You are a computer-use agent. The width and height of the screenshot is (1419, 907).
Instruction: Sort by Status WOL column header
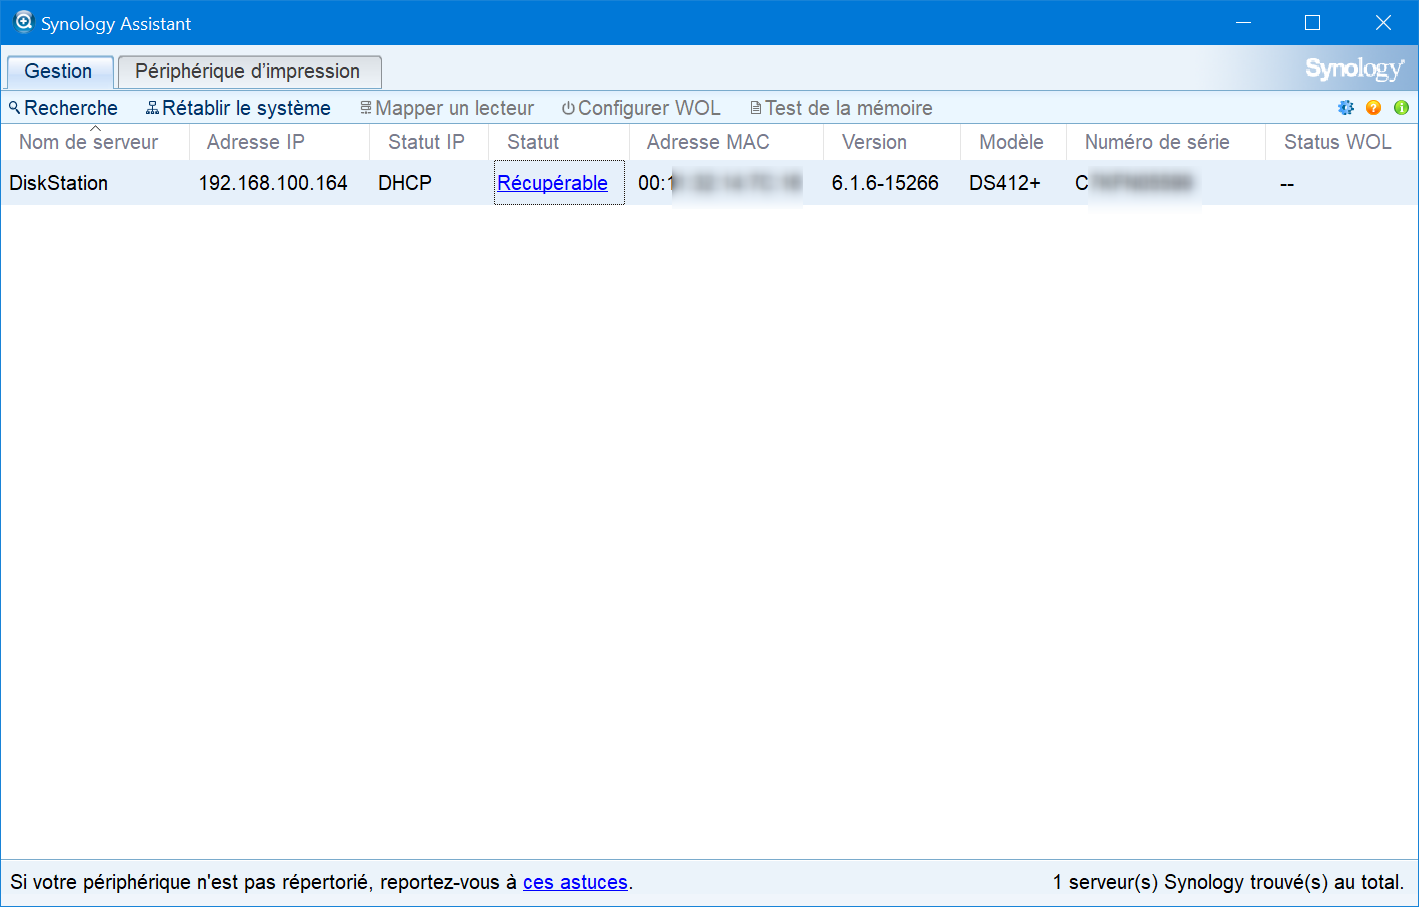(x=1341, y=142)
